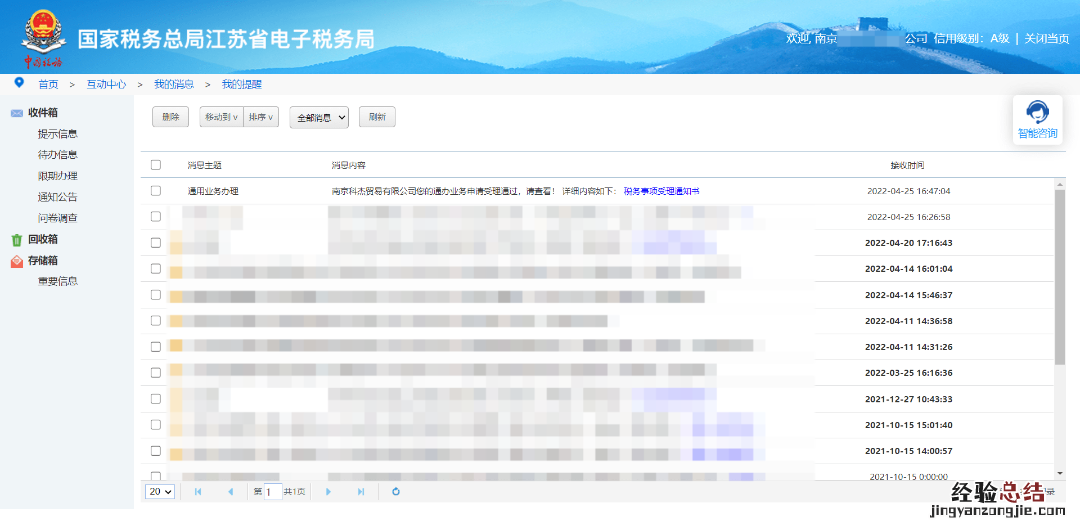This screenshot has height=529, width=1080.
Task: Click the 存储箱 storage icon
Action: click(16, 261)
